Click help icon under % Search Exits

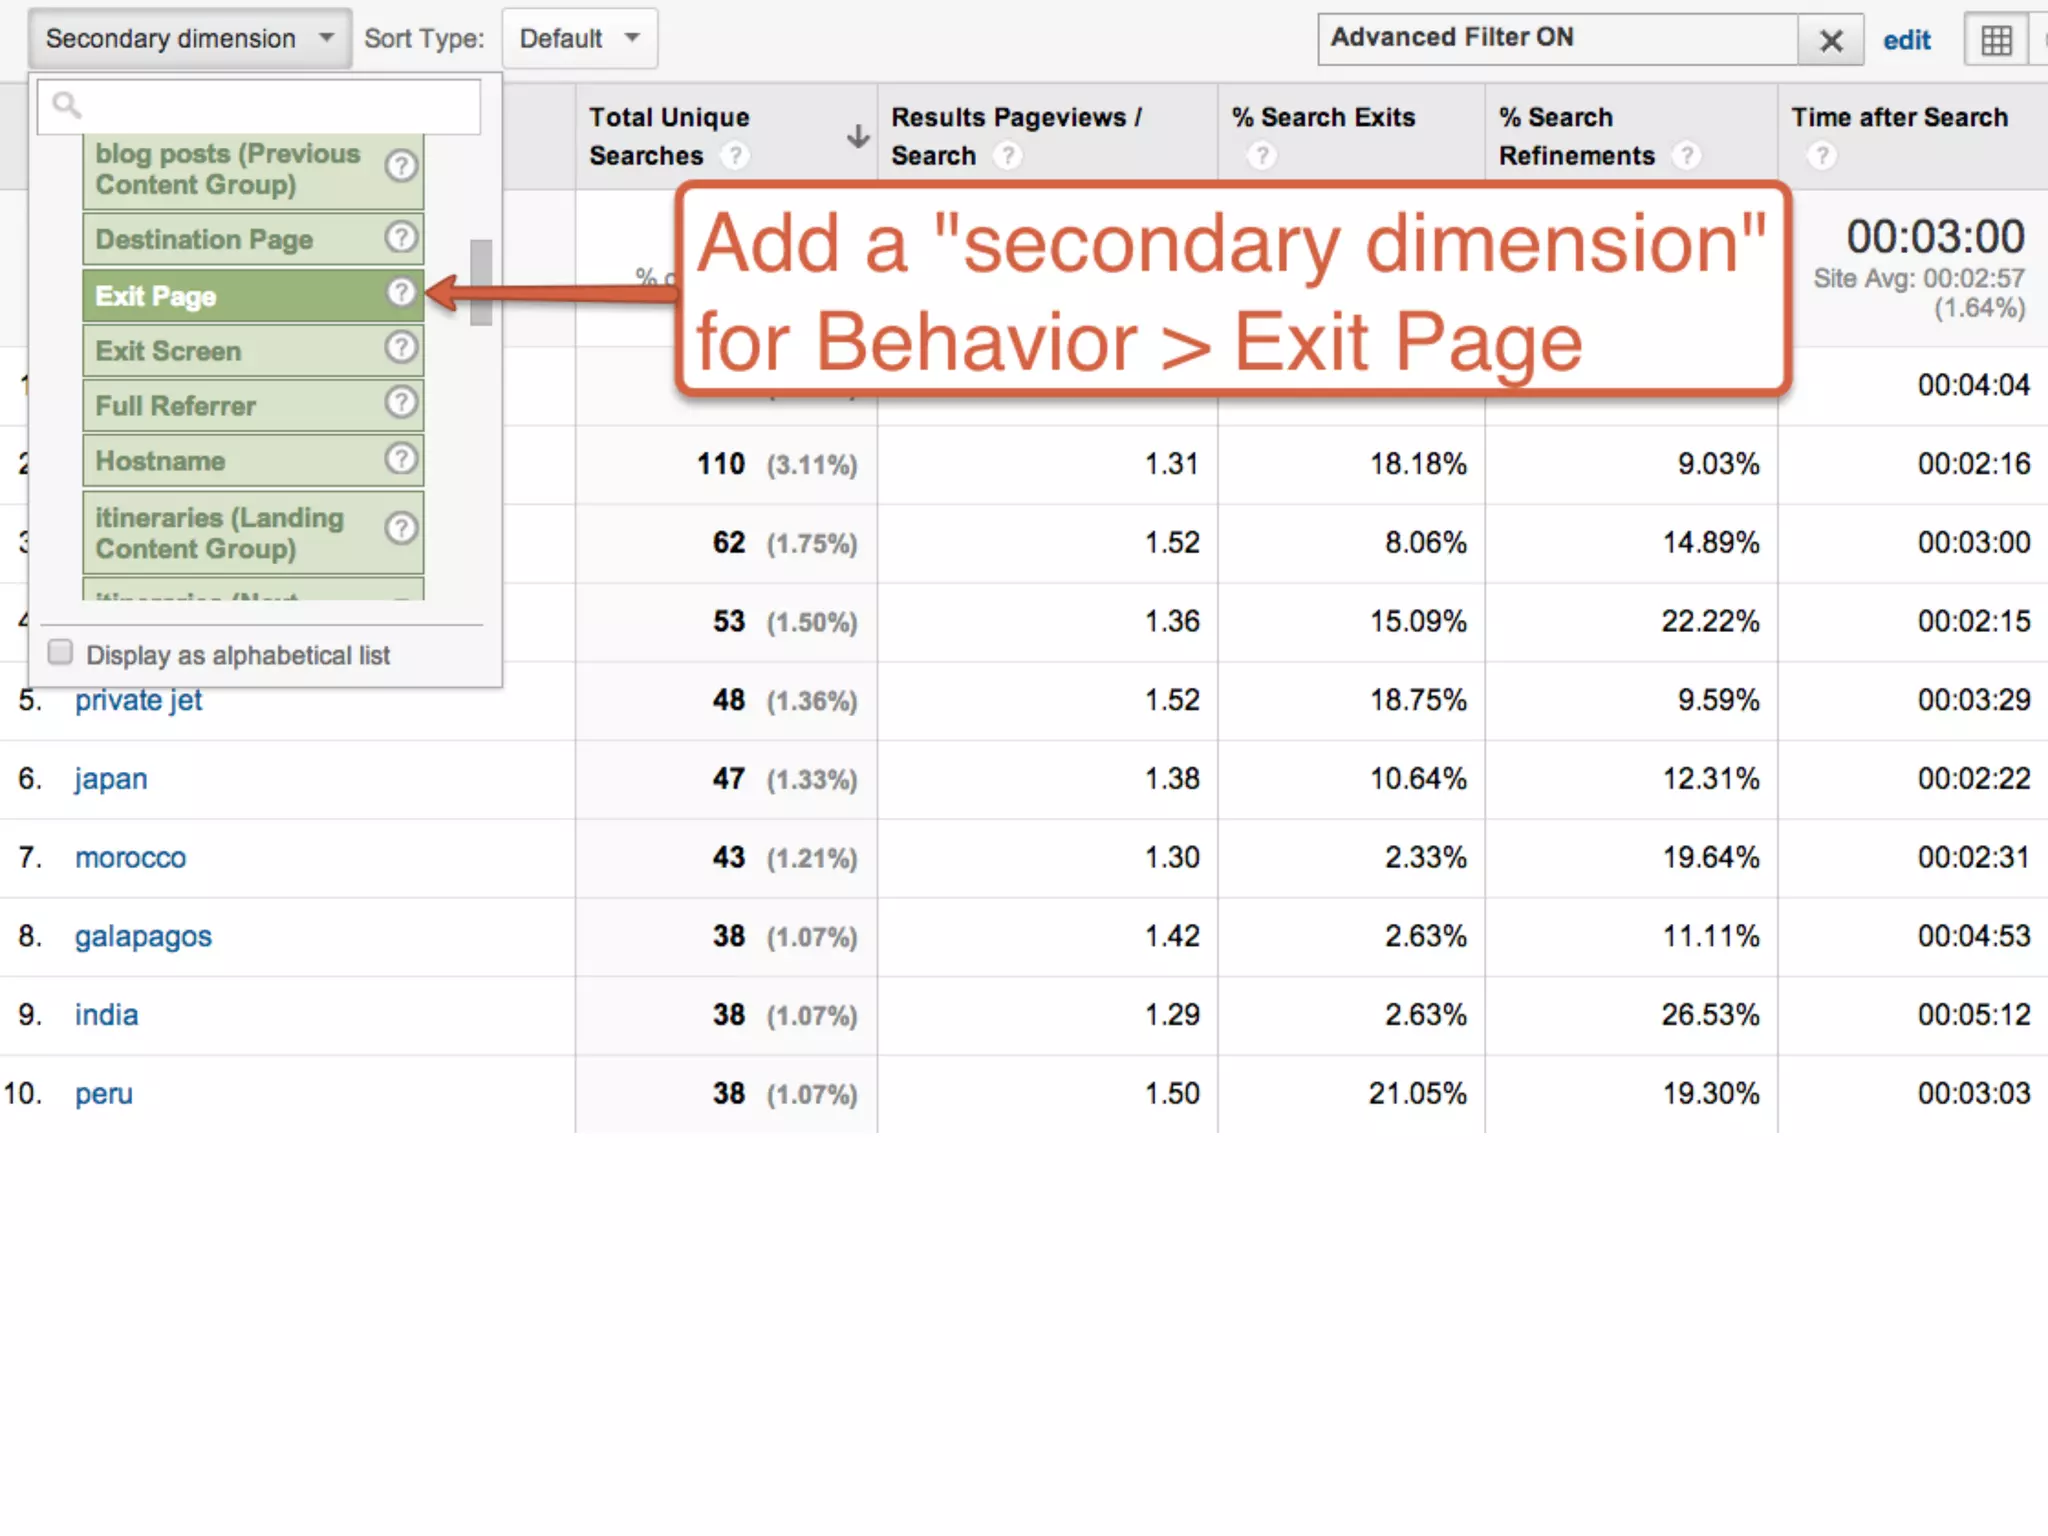point(1262,156)
